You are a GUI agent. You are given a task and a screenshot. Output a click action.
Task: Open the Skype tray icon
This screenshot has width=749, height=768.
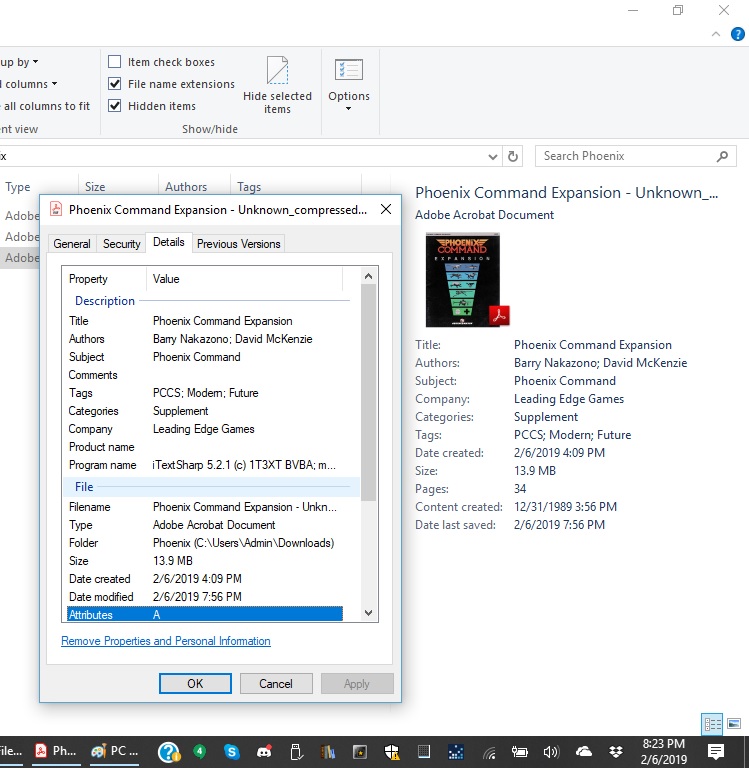(231, 751)
